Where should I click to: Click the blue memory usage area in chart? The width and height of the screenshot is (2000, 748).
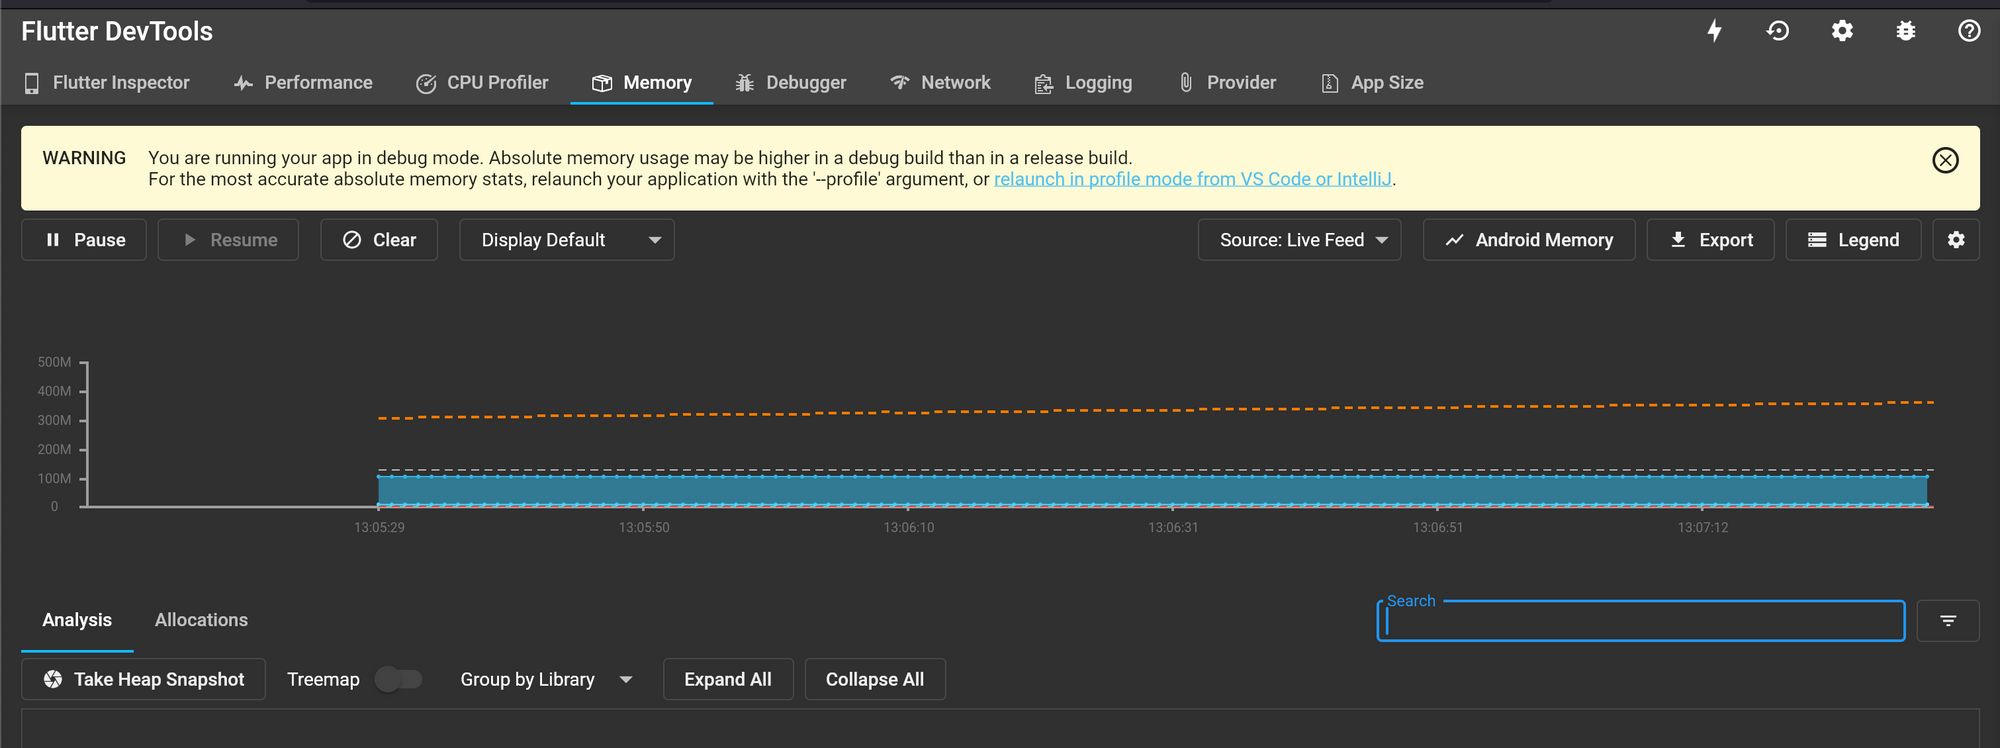click(1152, 491)
